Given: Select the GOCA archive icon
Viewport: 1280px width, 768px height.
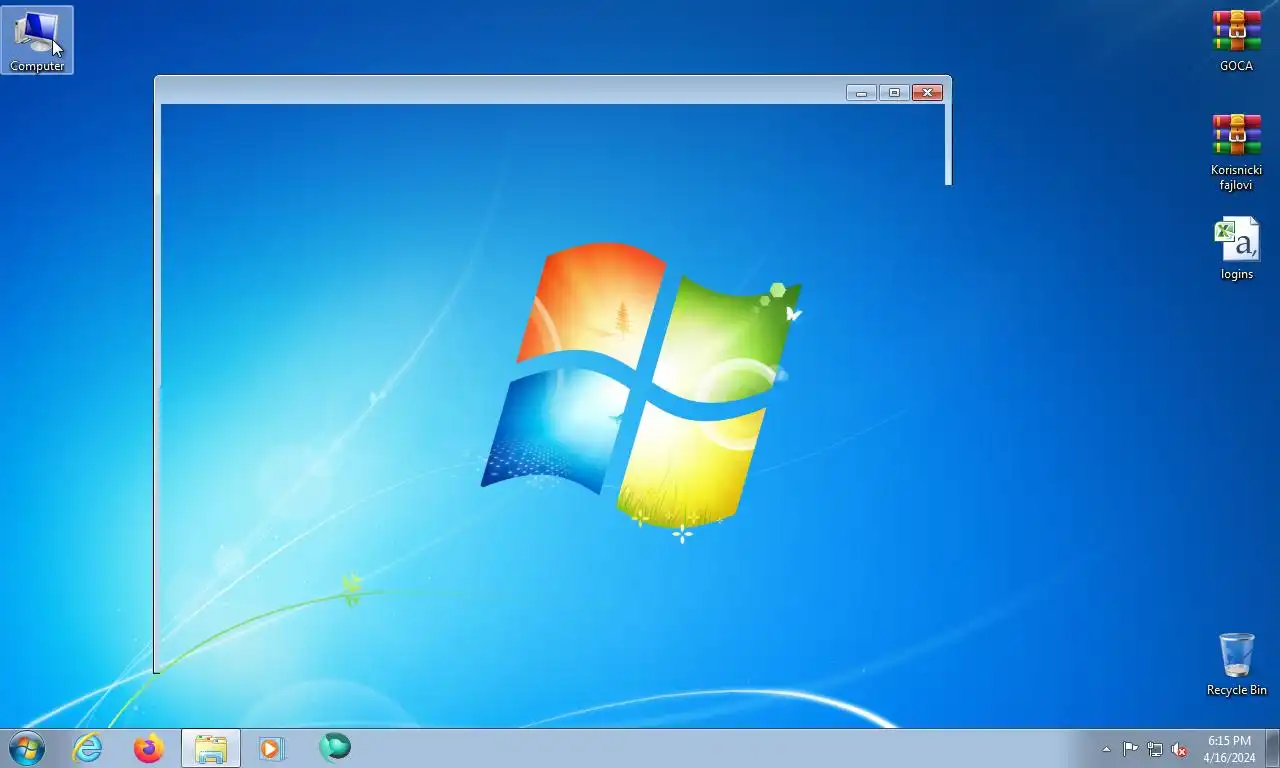Looking at the screenshot, I should point(1236,41).
